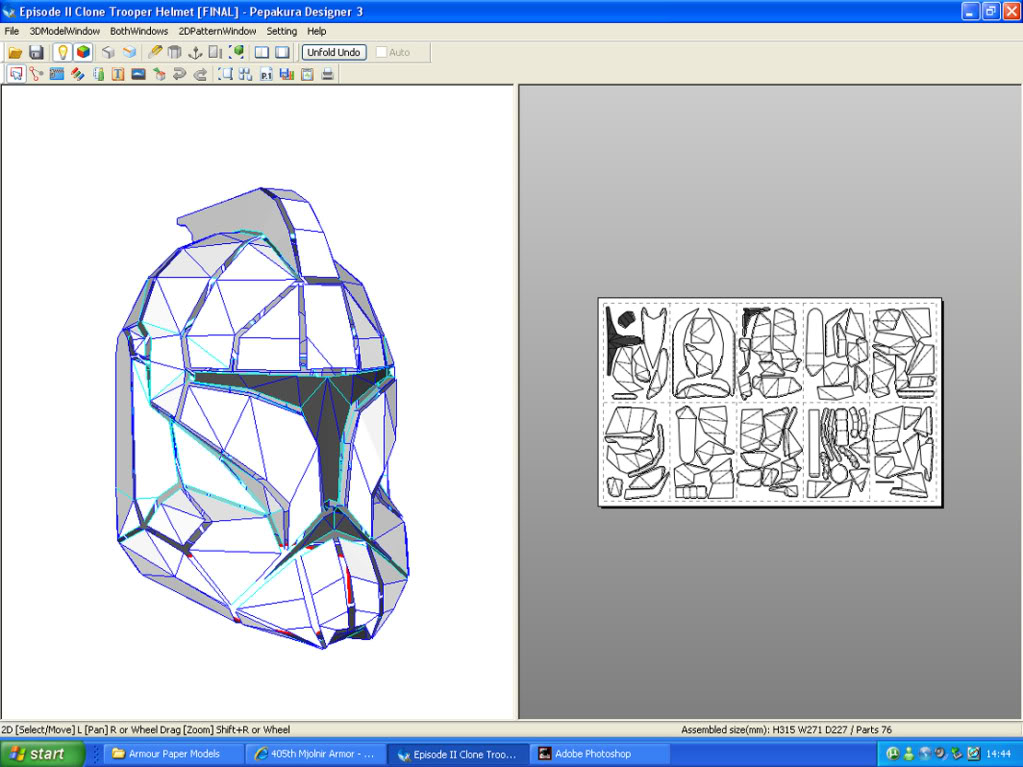1023x767 pixels.
Task: Click the clone trooper helmet 3D model
Action: tap(261, 417)
